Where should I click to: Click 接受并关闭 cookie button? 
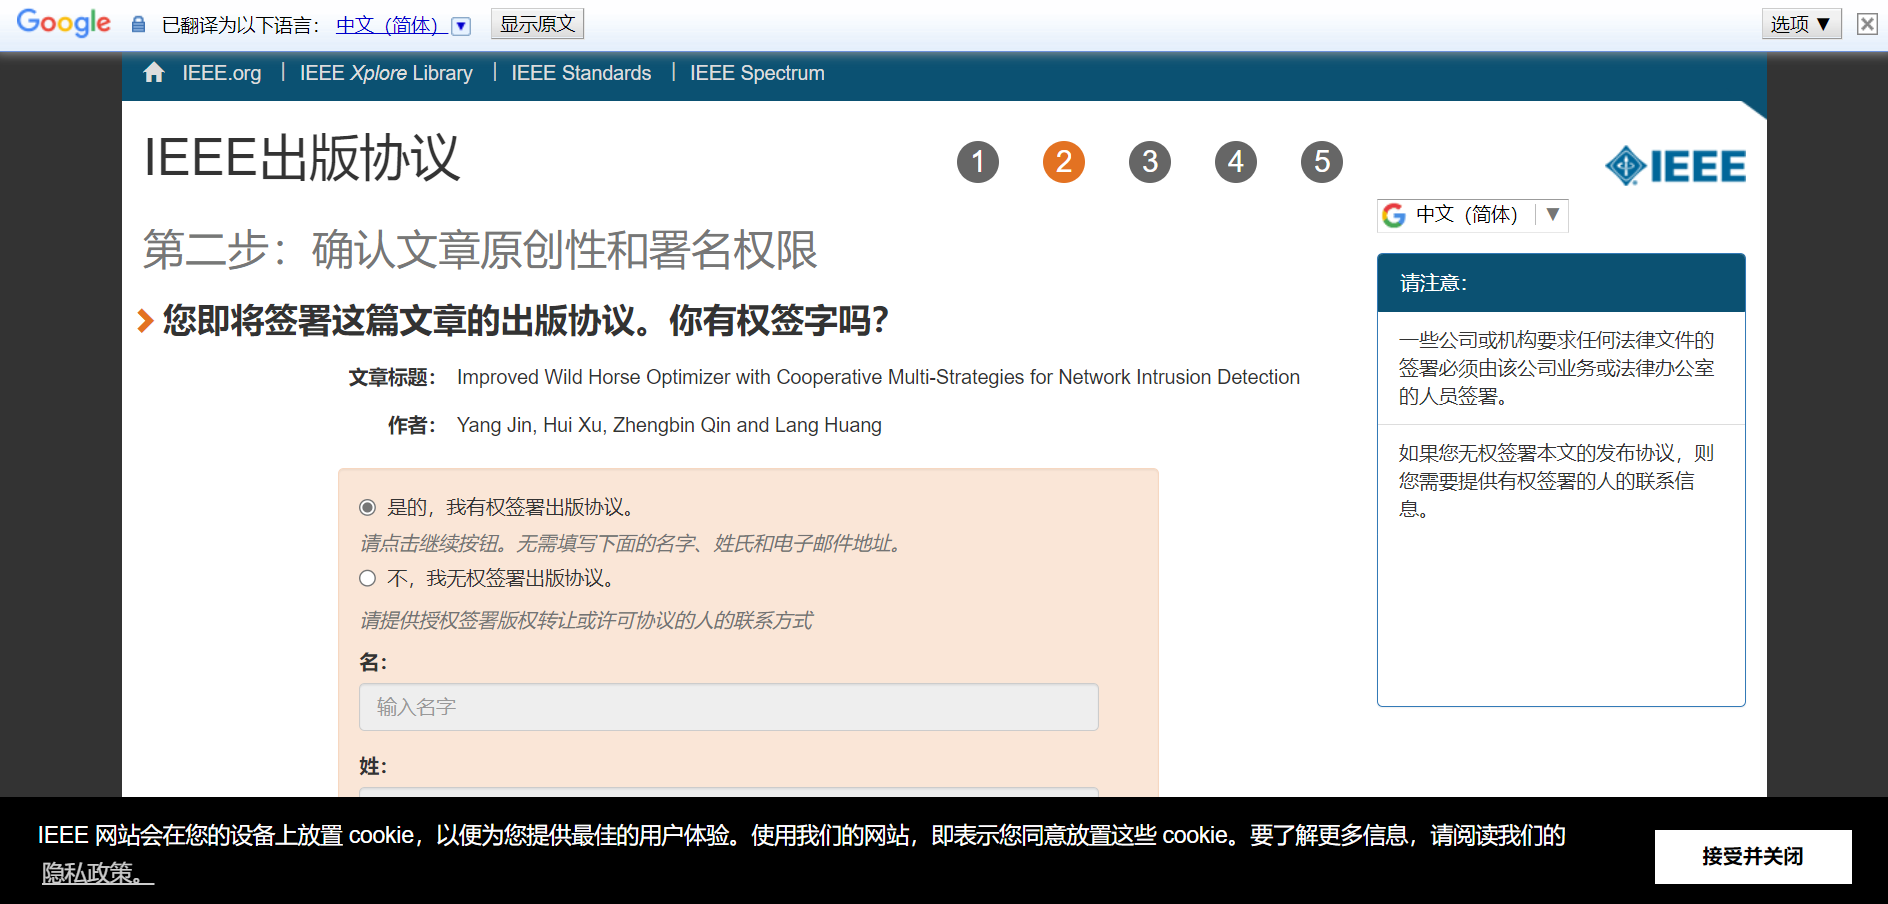1753,857
